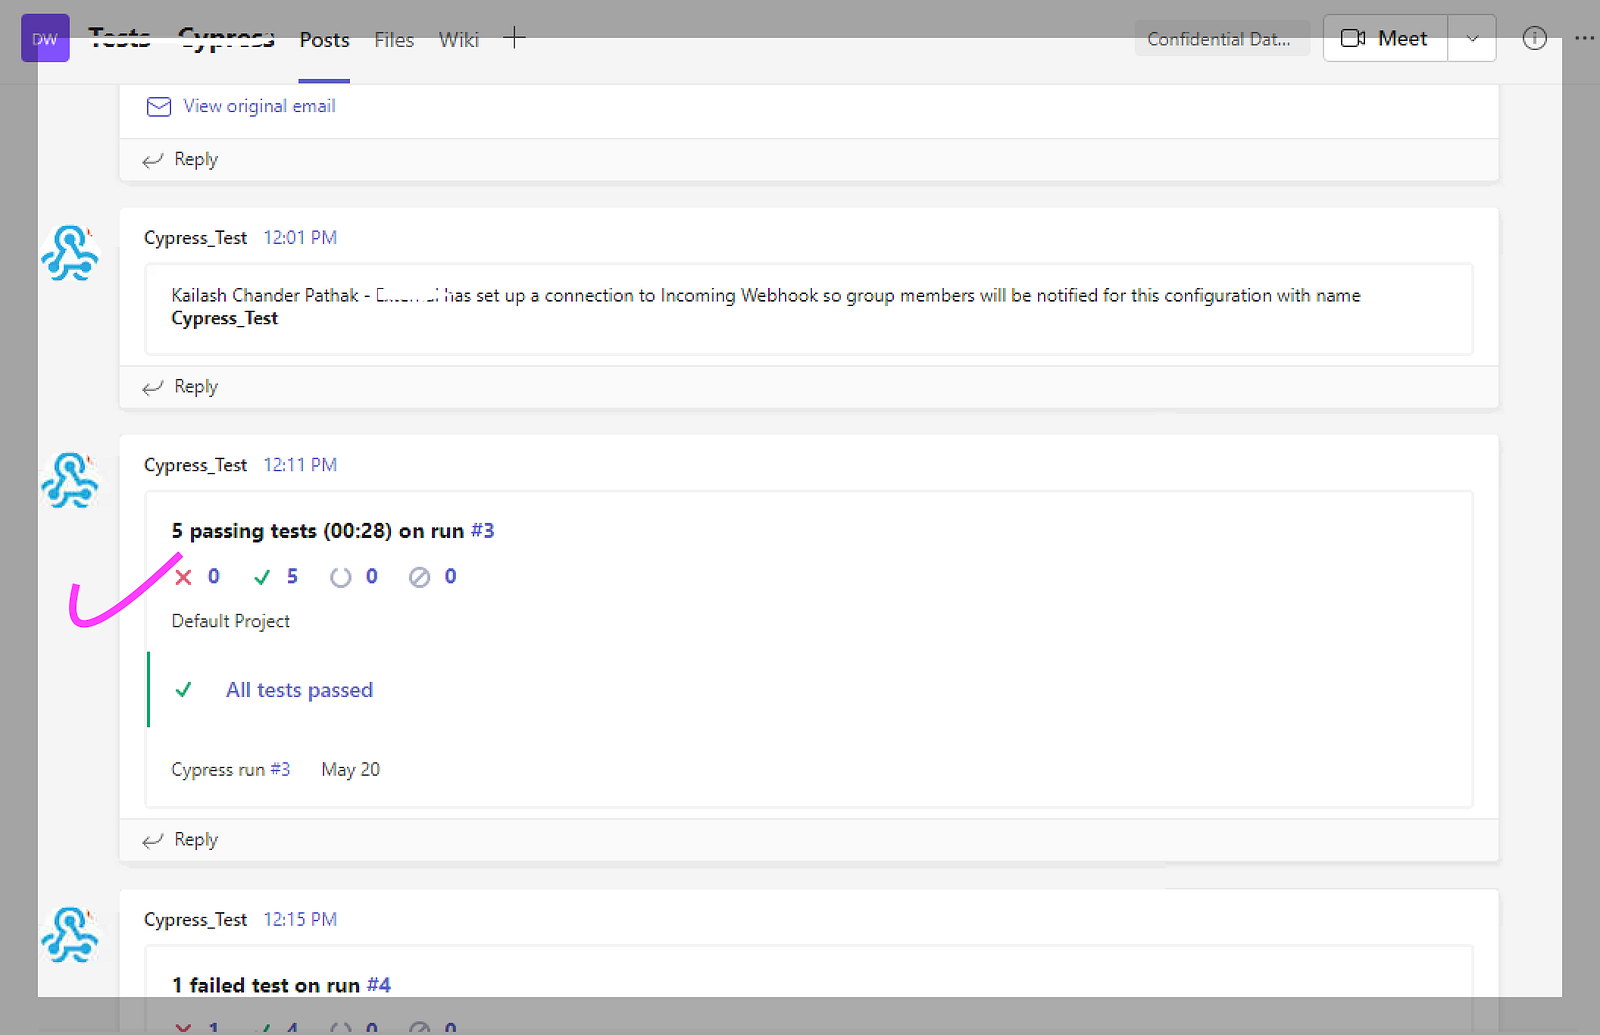Open the Files tab

click(x=394, y=40)
